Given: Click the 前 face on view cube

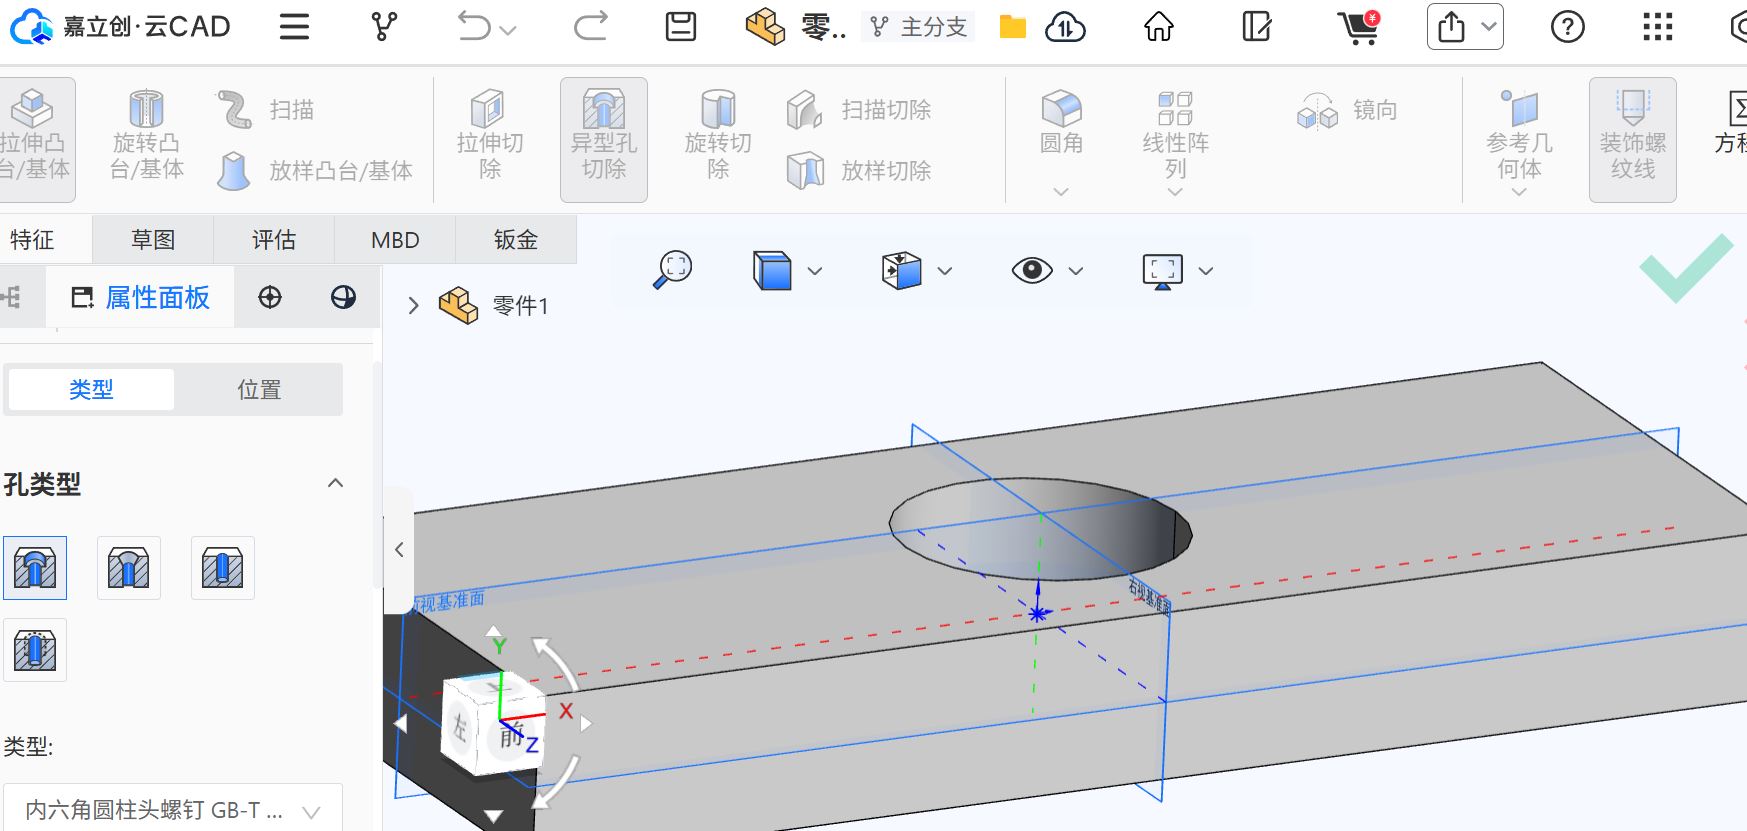Looking at the screenshot, I should pyautogui.click(x=509, y=738).
